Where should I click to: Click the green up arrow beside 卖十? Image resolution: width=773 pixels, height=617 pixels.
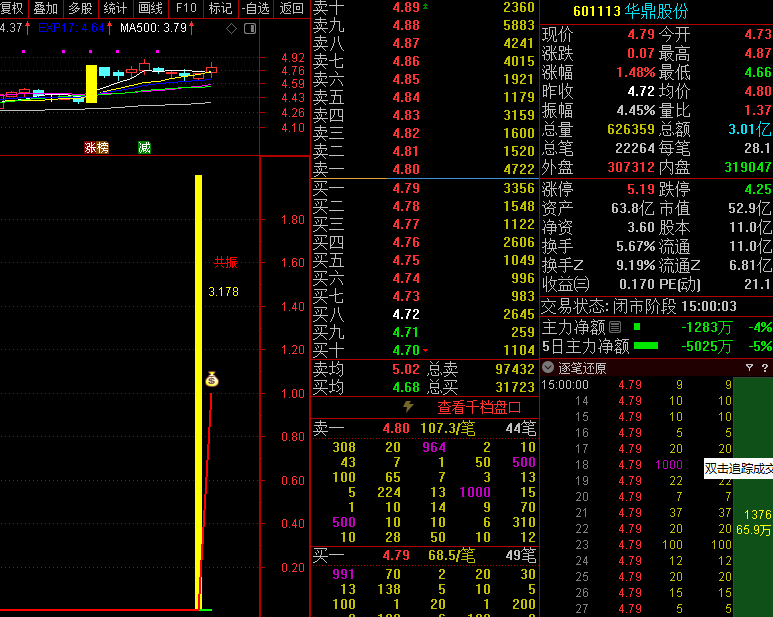click(426, 7)
